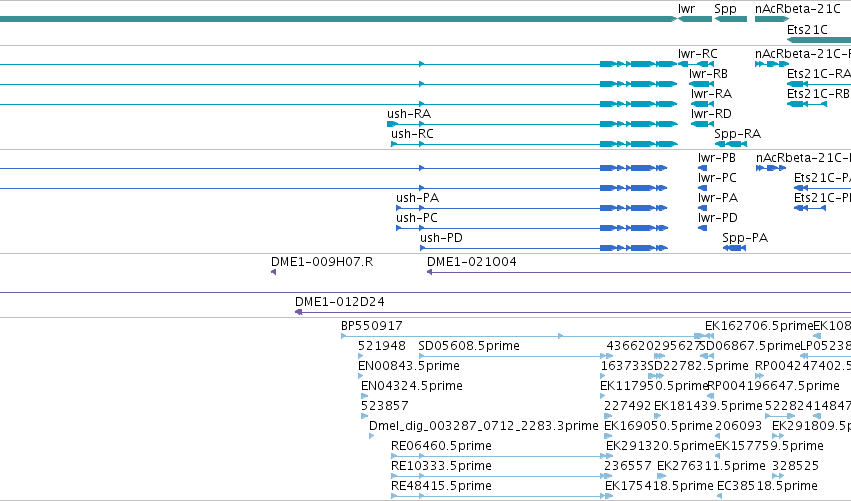Open the RP004196647.5prime EST label

[x=773, y=386]
